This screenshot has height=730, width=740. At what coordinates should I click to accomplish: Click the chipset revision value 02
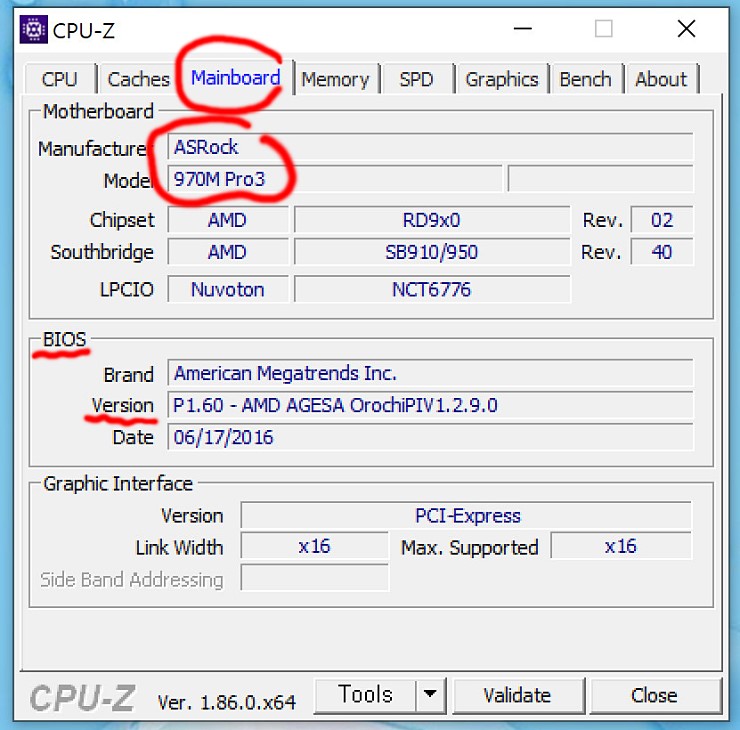click(x=662, y=220)
